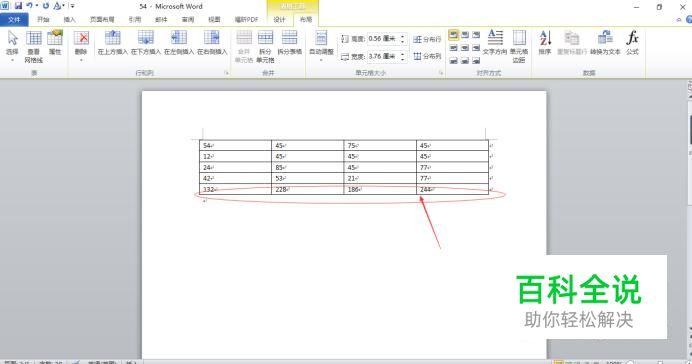Switch to the Review (审阅) tab
The width and height of the screenshot is (692, 364).
coord(188,19)
